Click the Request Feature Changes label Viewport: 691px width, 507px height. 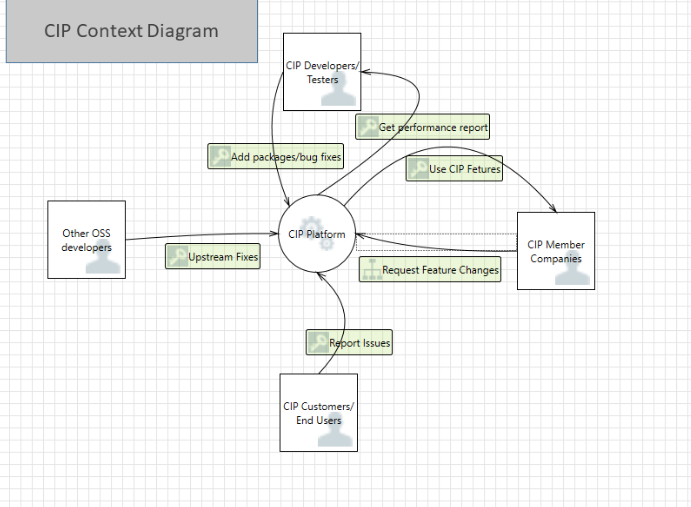[x=430, y=269]
